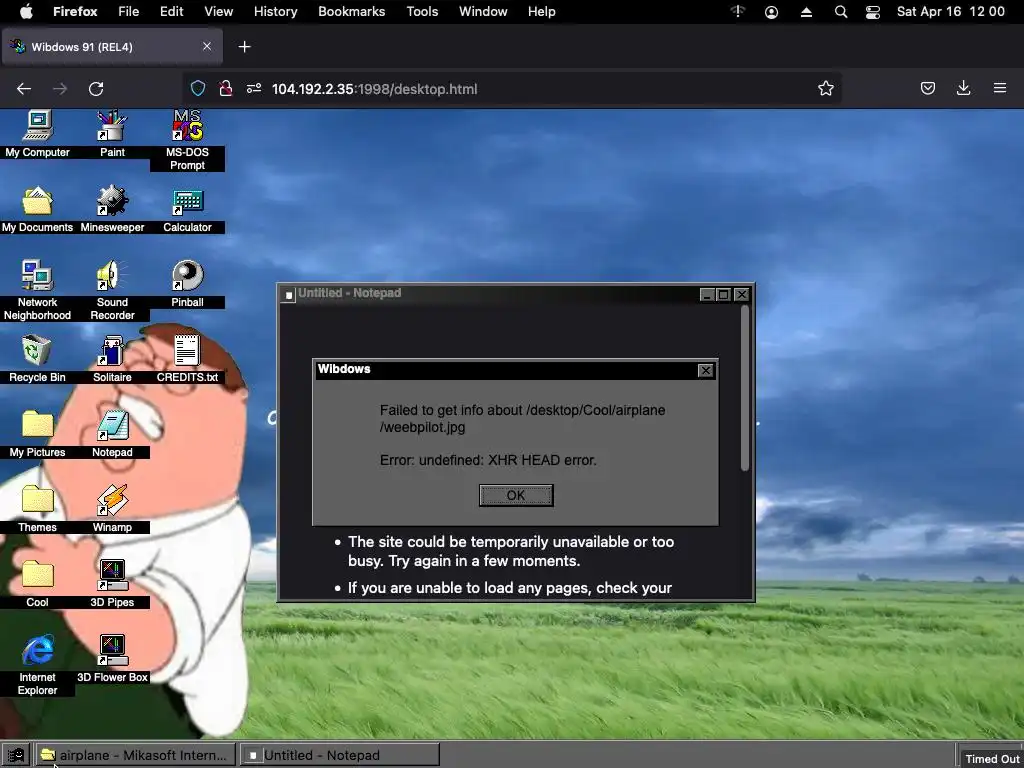Open Firefox application hamburger menu

(x=999, y=88)
